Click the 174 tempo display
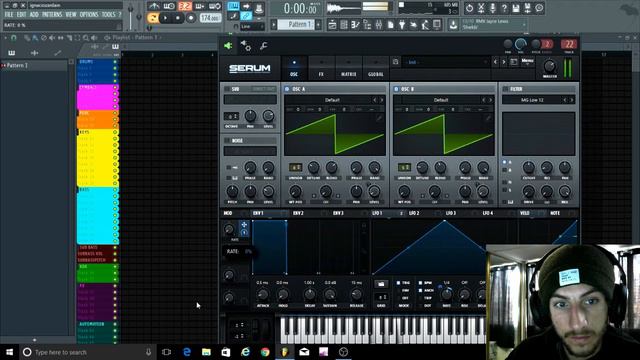This screenshot has height=360, width=640. 211,18
